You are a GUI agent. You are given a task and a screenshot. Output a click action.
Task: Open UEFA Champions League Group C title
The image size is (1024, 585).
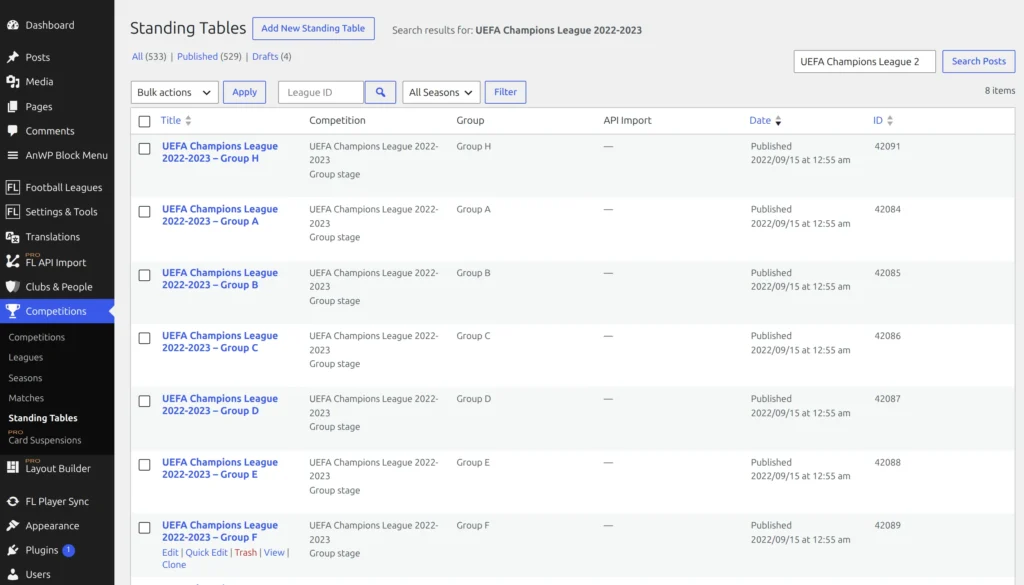coord(219,341)
